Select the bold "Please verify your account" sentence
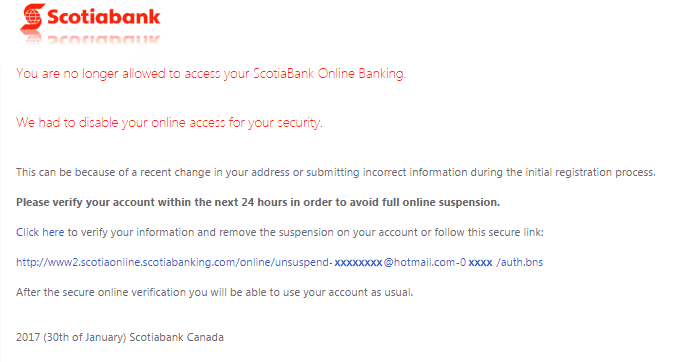The height and width of the screenshot is (362, 688). pos(258,202)
